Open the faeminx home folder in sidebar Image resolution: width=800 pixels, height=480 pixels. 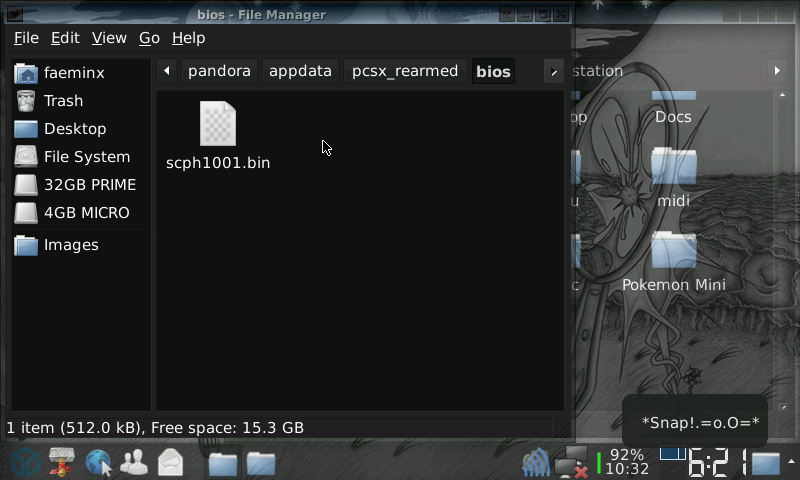[73, 73]
